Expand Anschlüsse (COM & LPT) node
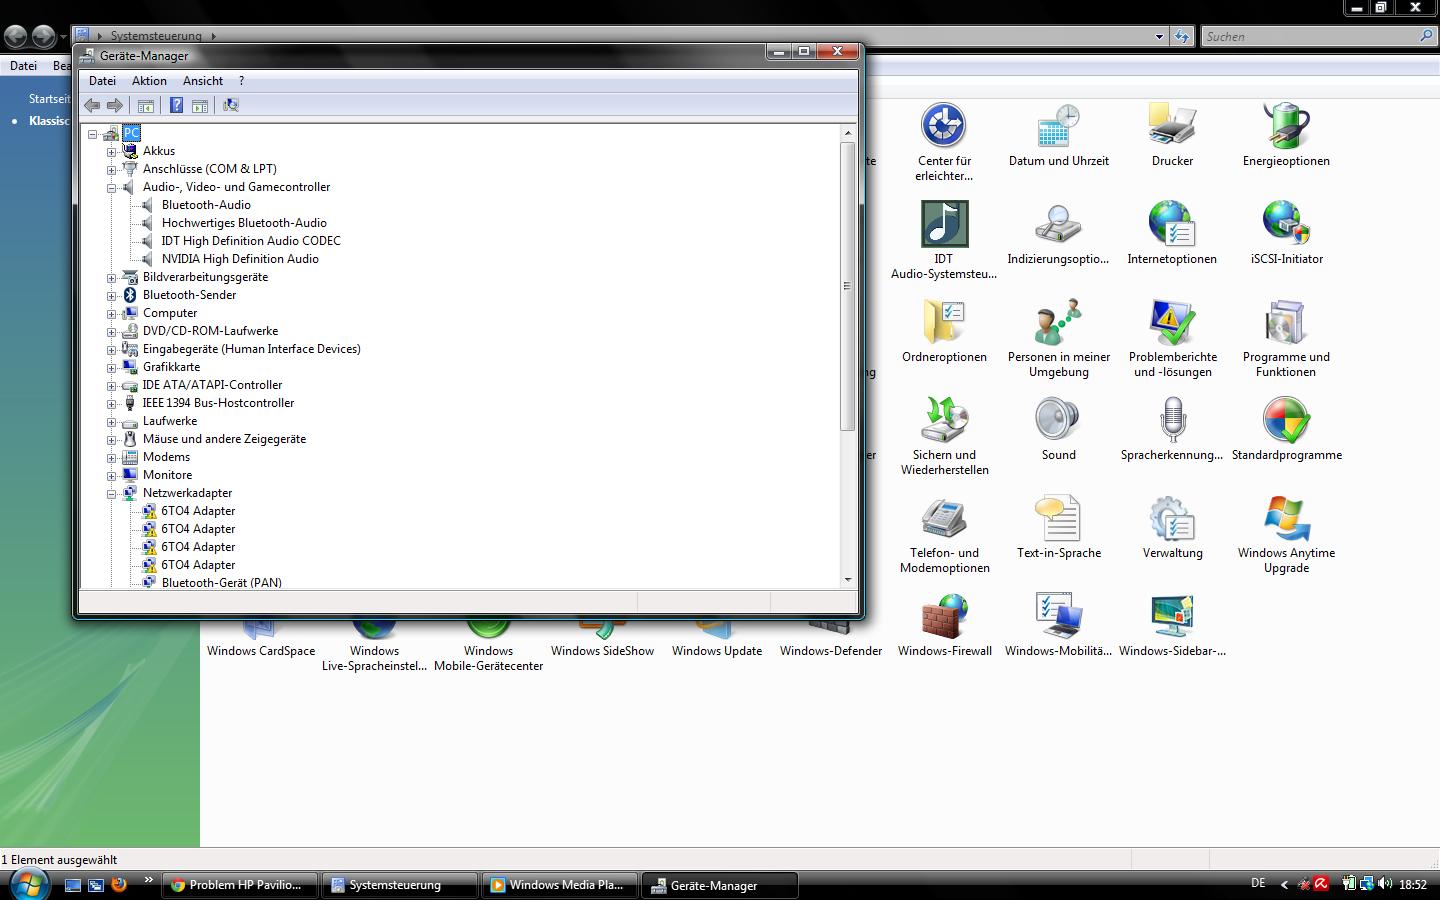 point(112,169)
